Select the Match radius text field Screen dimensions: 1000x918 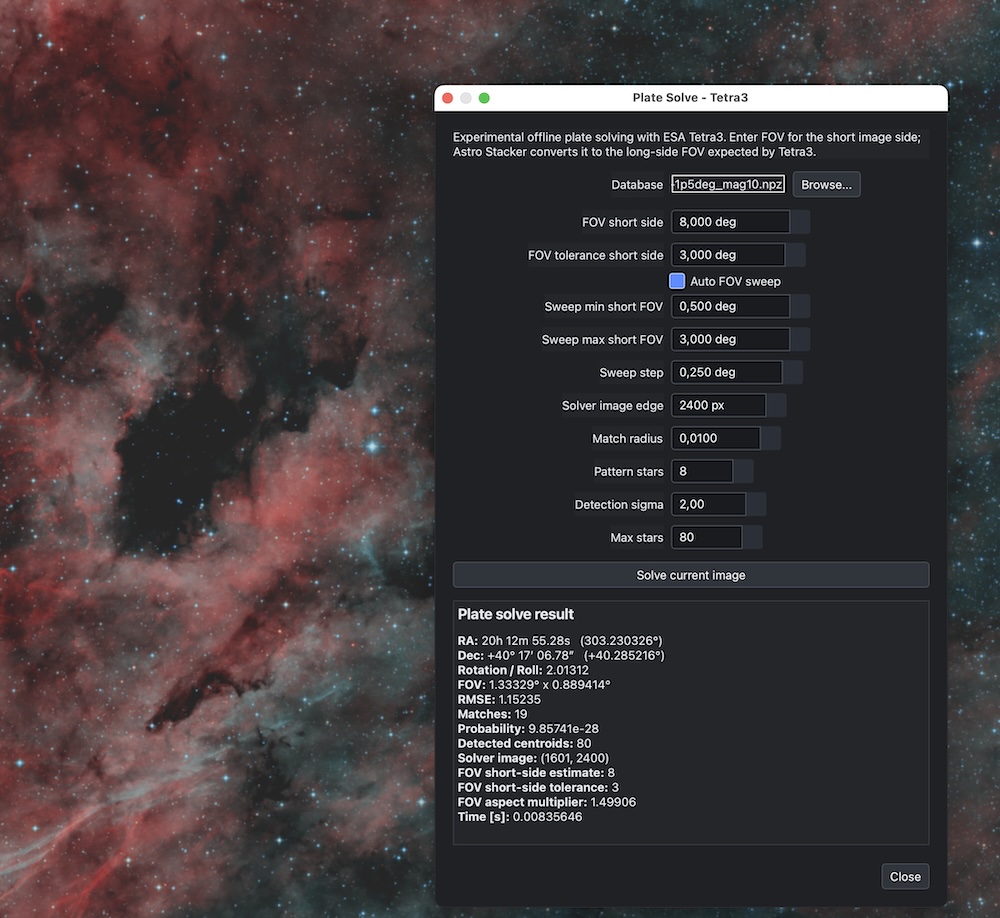pos(716,439)
